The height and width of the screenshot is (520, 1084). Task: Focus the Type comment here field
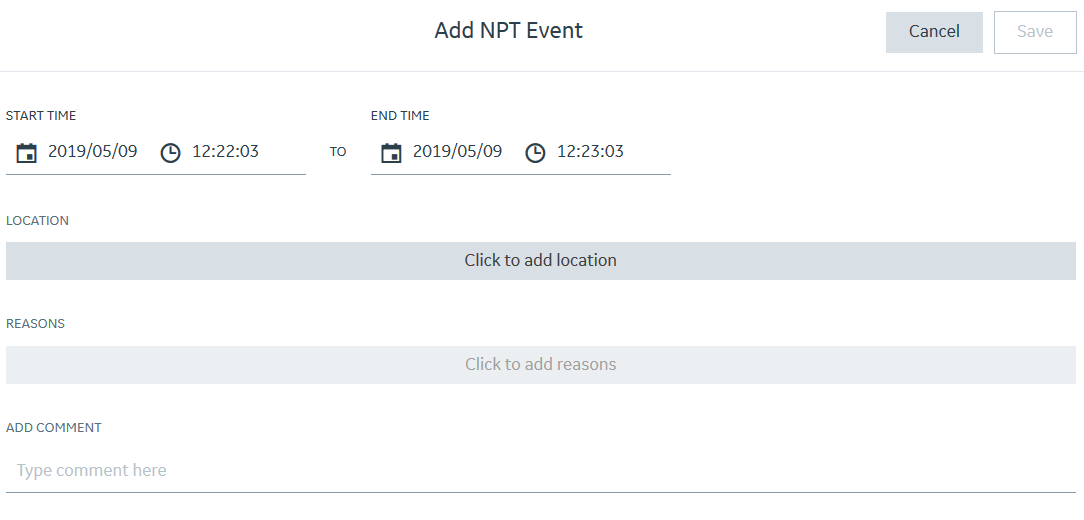(x=541, y=471)
